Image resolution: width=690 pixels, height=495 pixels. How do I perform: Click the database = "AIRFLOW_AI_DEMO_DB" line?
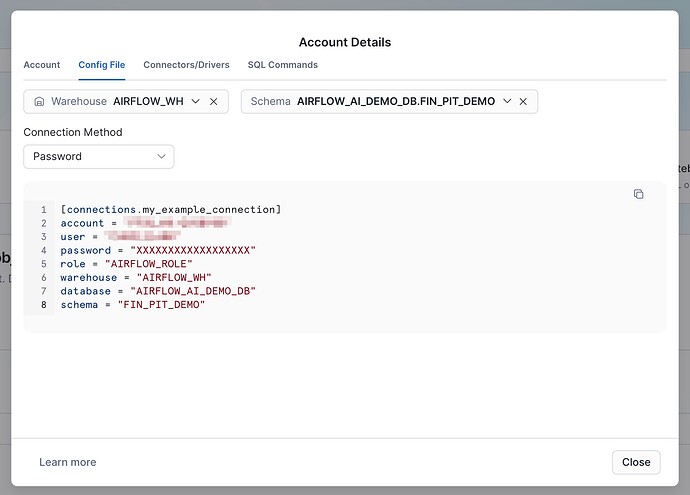pos(158,291)
